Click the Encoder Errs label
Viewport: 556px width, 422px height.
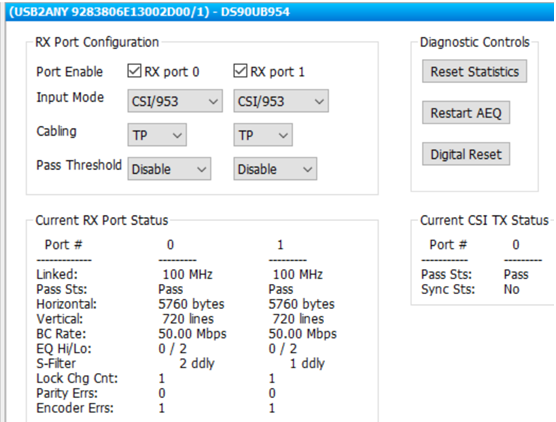pyautogui.click(x=75, y=408)
